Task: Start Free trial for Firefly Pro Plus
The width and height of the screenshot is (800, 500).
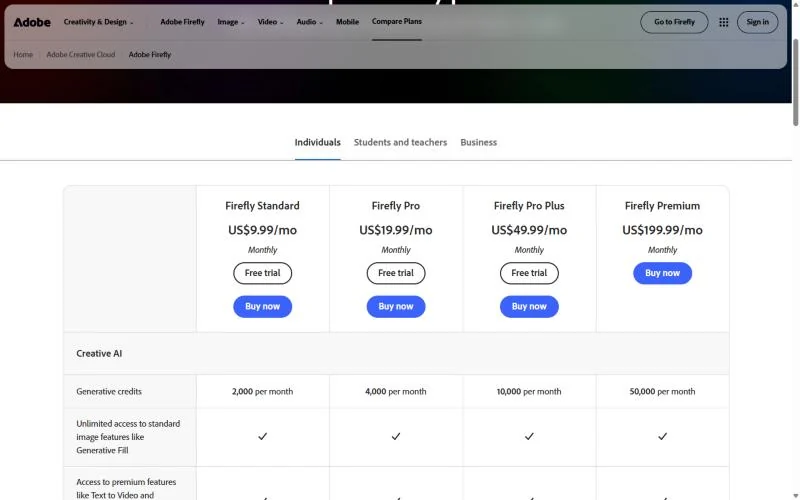Action: (x=529, y=273)
